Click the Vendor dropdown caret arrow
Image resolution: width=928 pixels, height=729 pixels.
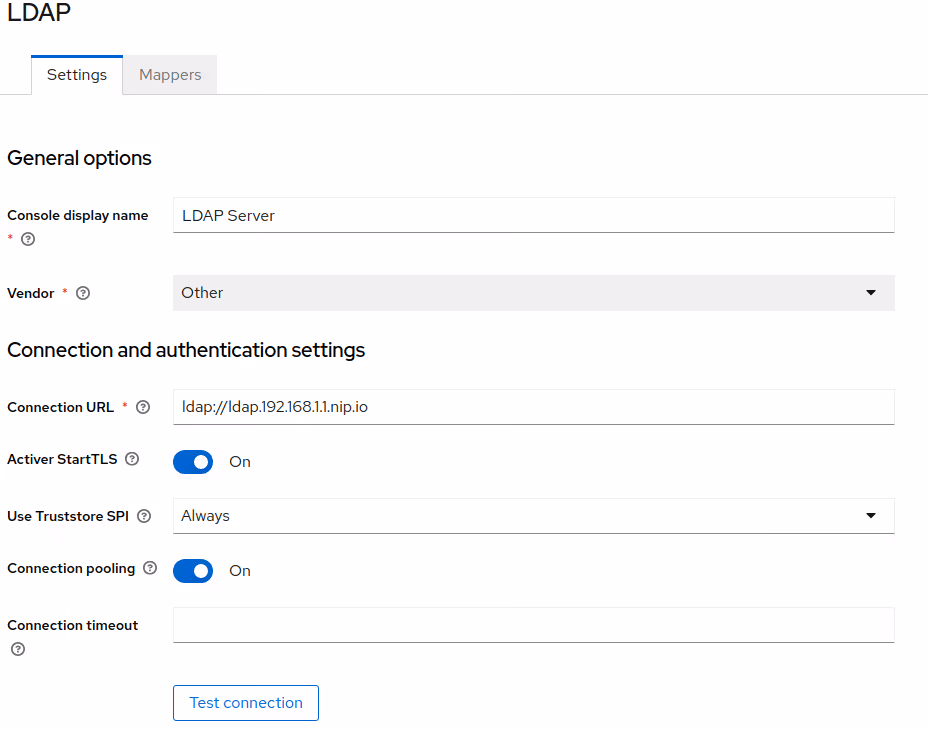pos(870,293)
